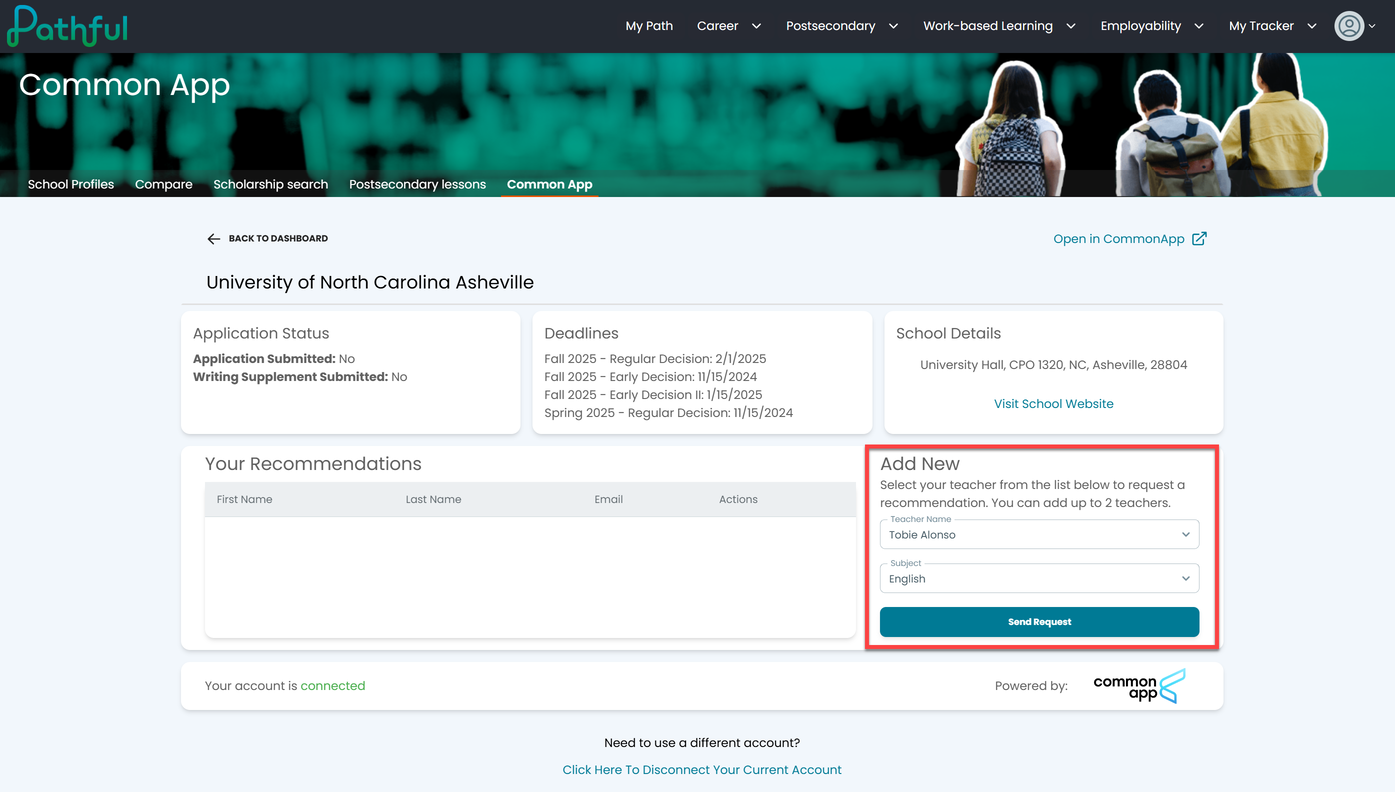Image resolution: width=1395 pixels, height=792 pixels.
Task: Click the Application Submitted status line
Action: [274, 359]
